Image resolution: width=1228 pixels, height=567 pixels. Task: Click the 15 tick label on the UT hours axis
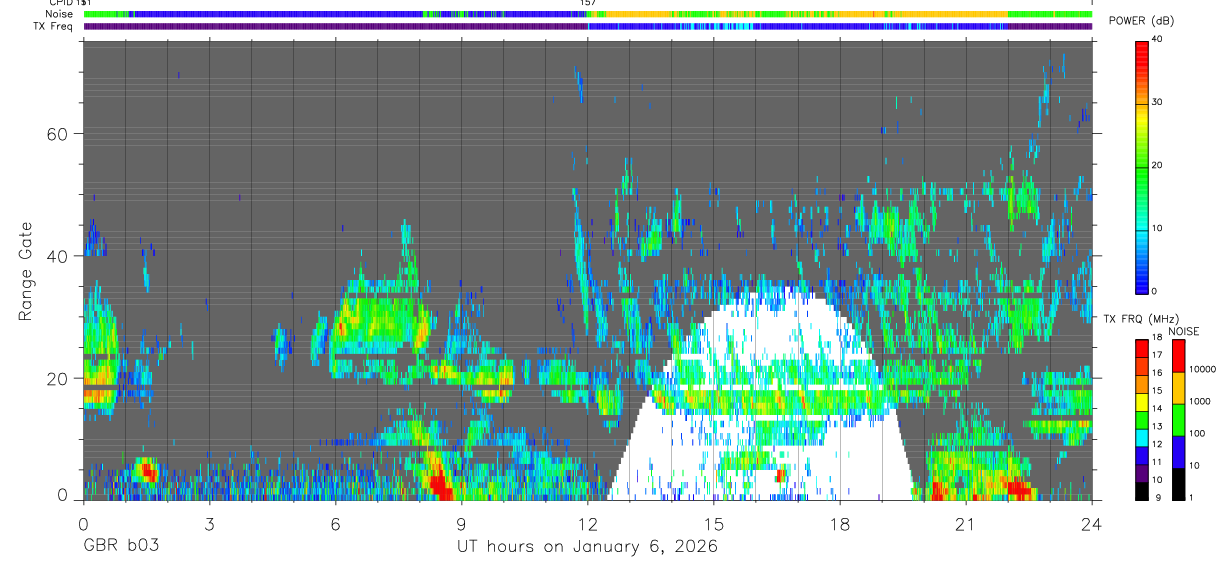point(714,524)
